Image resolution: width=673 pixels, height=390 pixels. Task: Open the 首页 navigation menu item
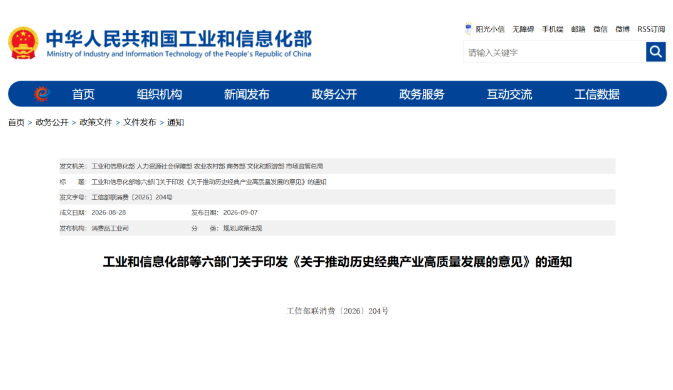click(x=83, y=94)
